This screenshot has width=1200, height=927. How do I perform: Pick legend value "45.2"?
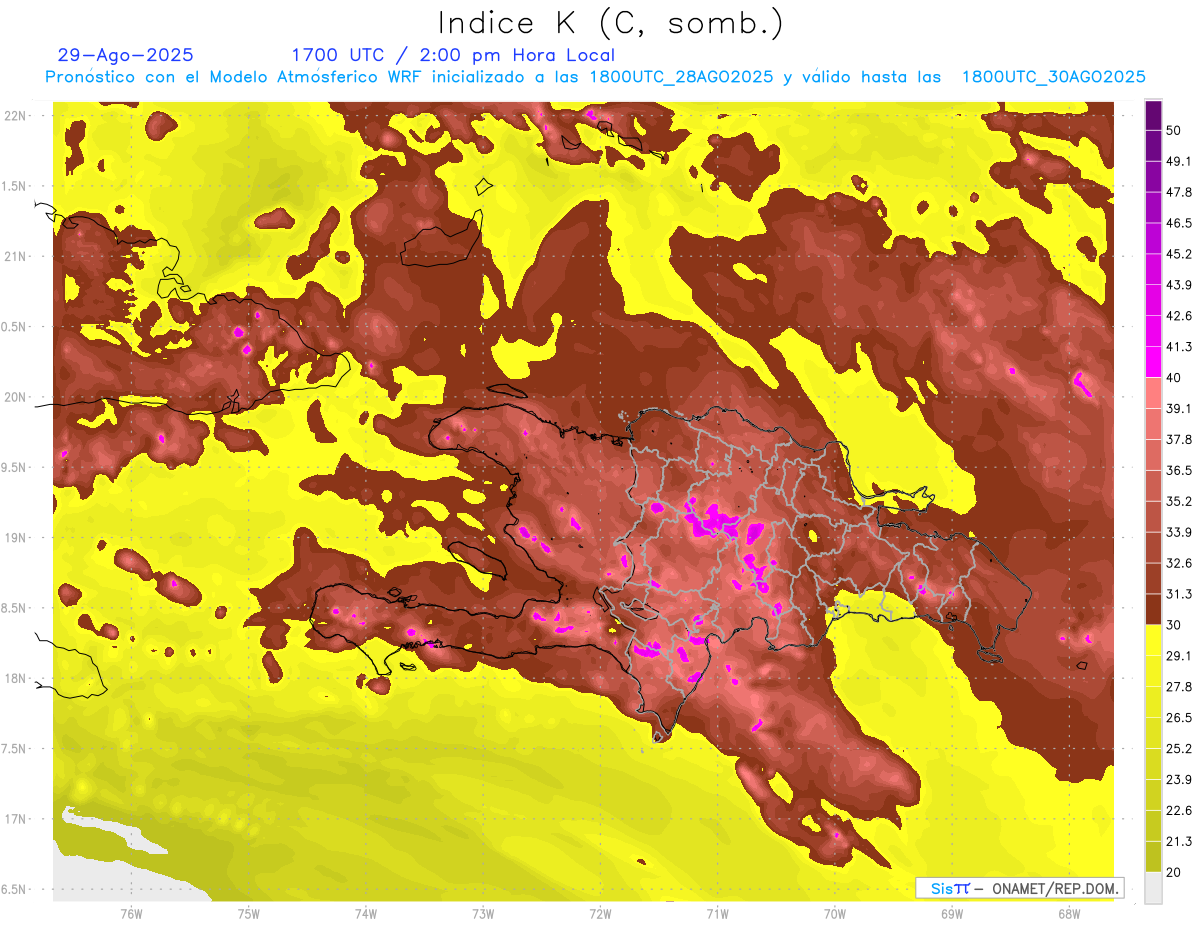click(x=1178, y=254)
